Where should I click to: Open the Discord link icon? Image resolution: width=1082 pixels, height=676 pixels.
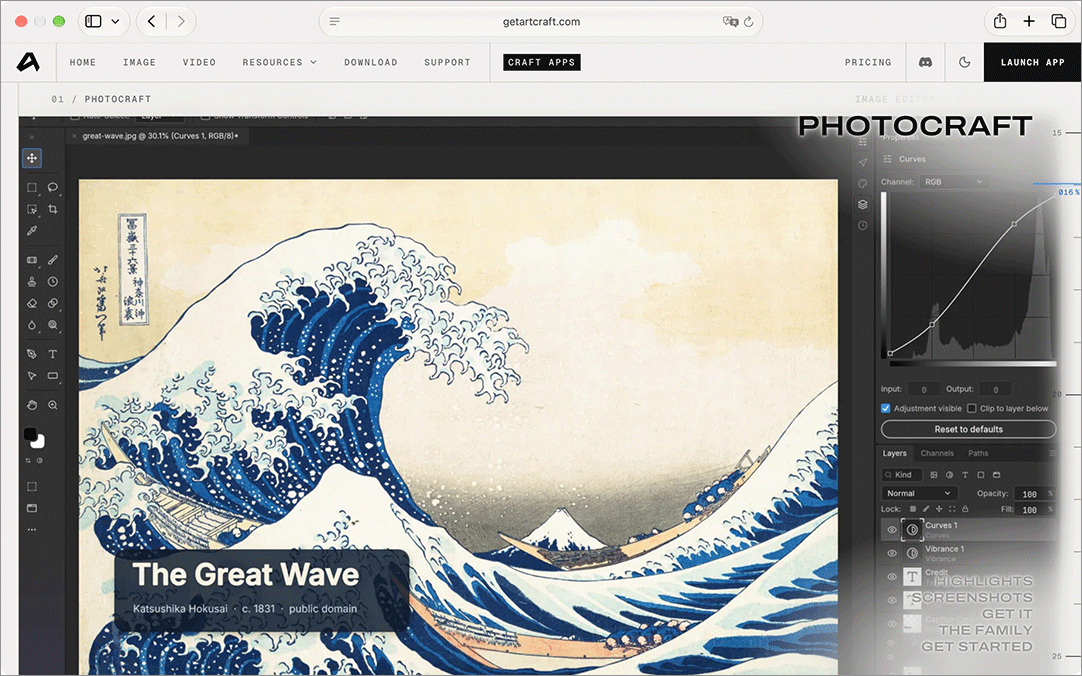925,62
